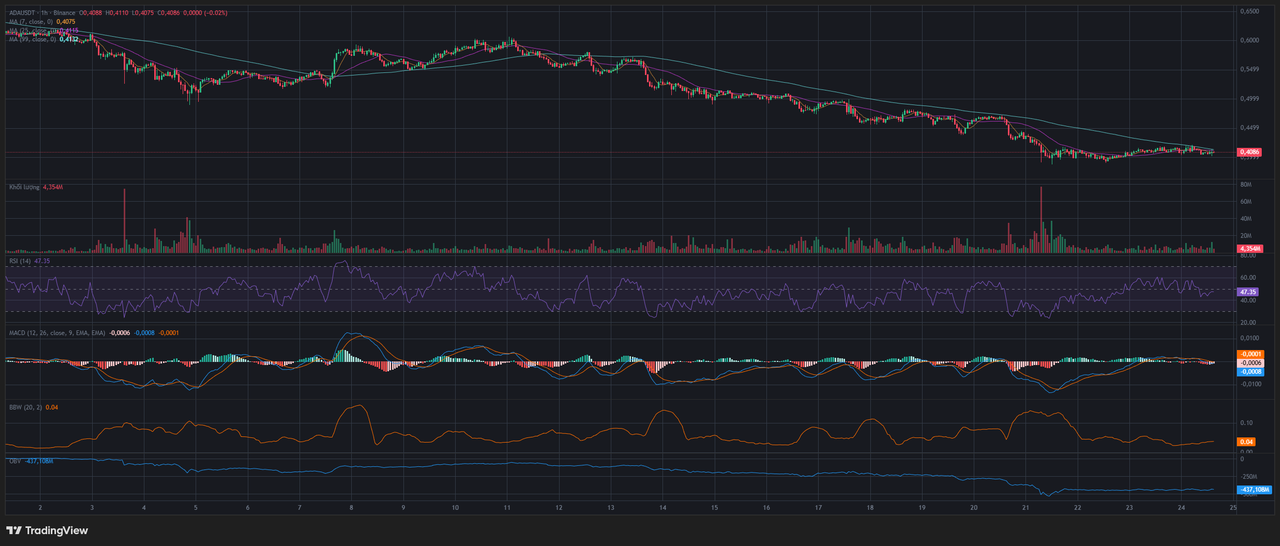Click the ADAUSDT symbol title in legend
Viewport: 1280px width, 546px height.
point(42,12)
